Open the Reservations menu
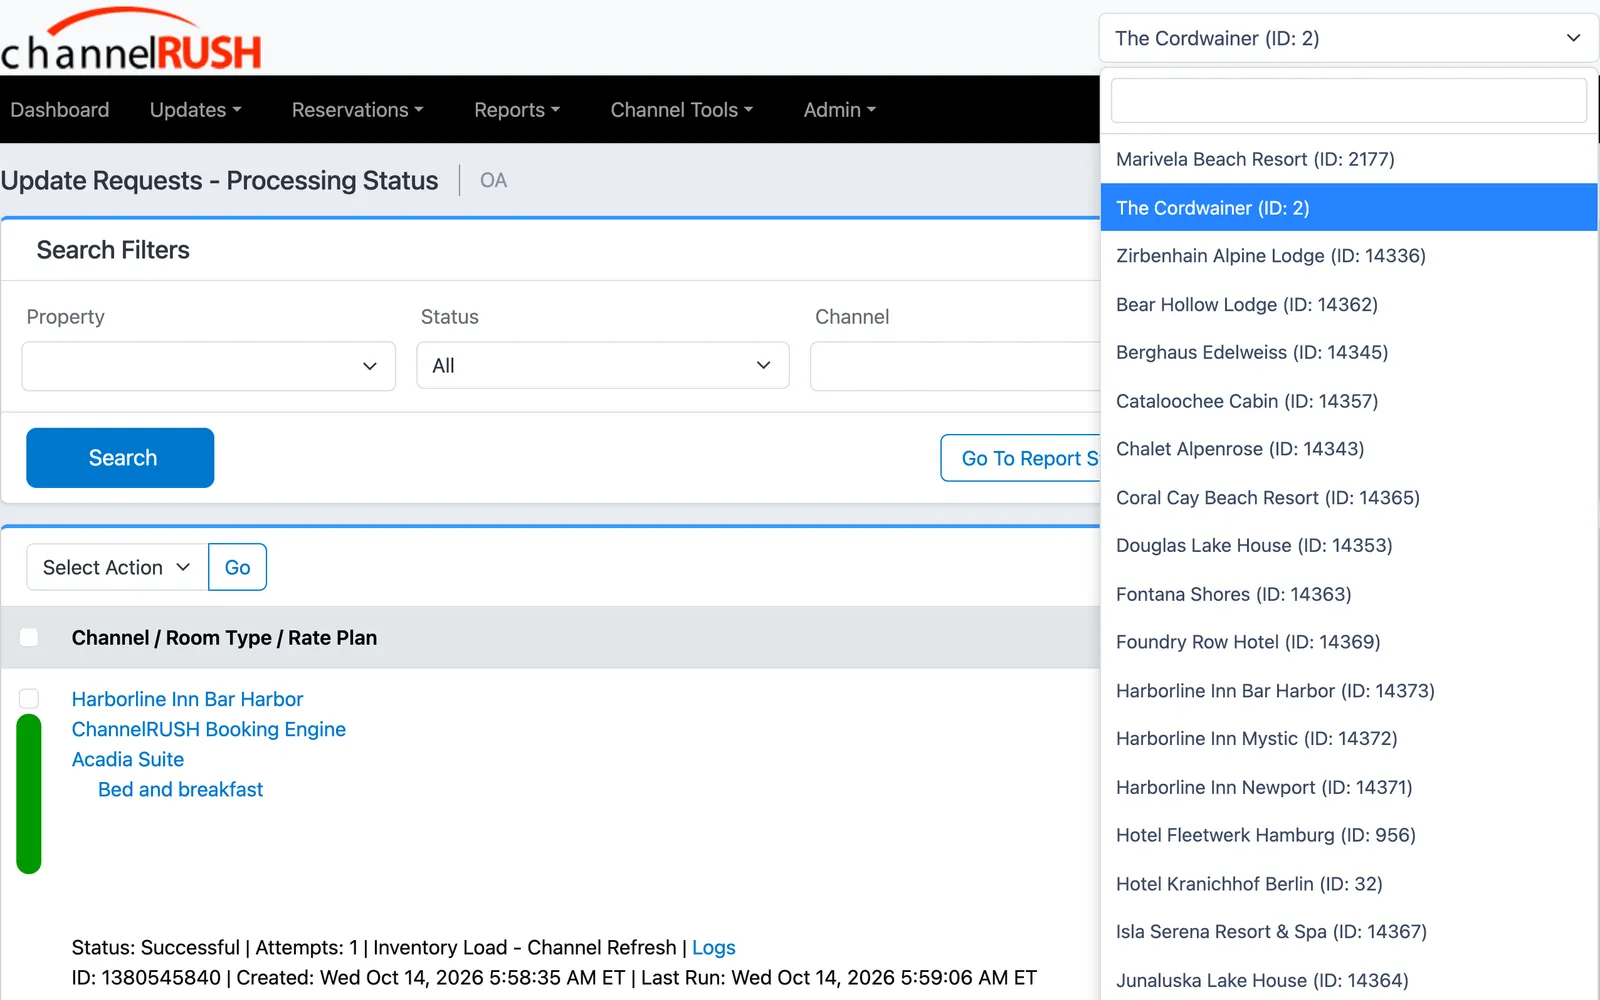 tap(357, 110)
